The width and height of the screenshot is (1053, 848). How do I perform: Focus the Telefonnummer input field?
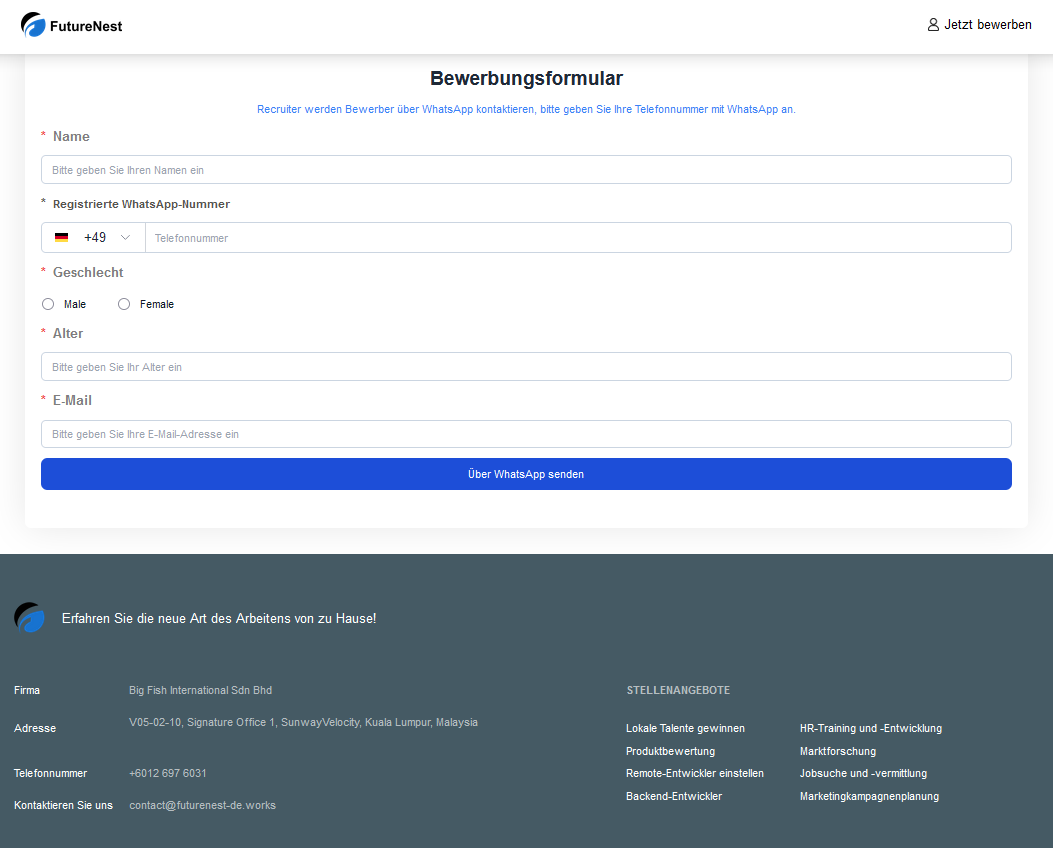578,238
